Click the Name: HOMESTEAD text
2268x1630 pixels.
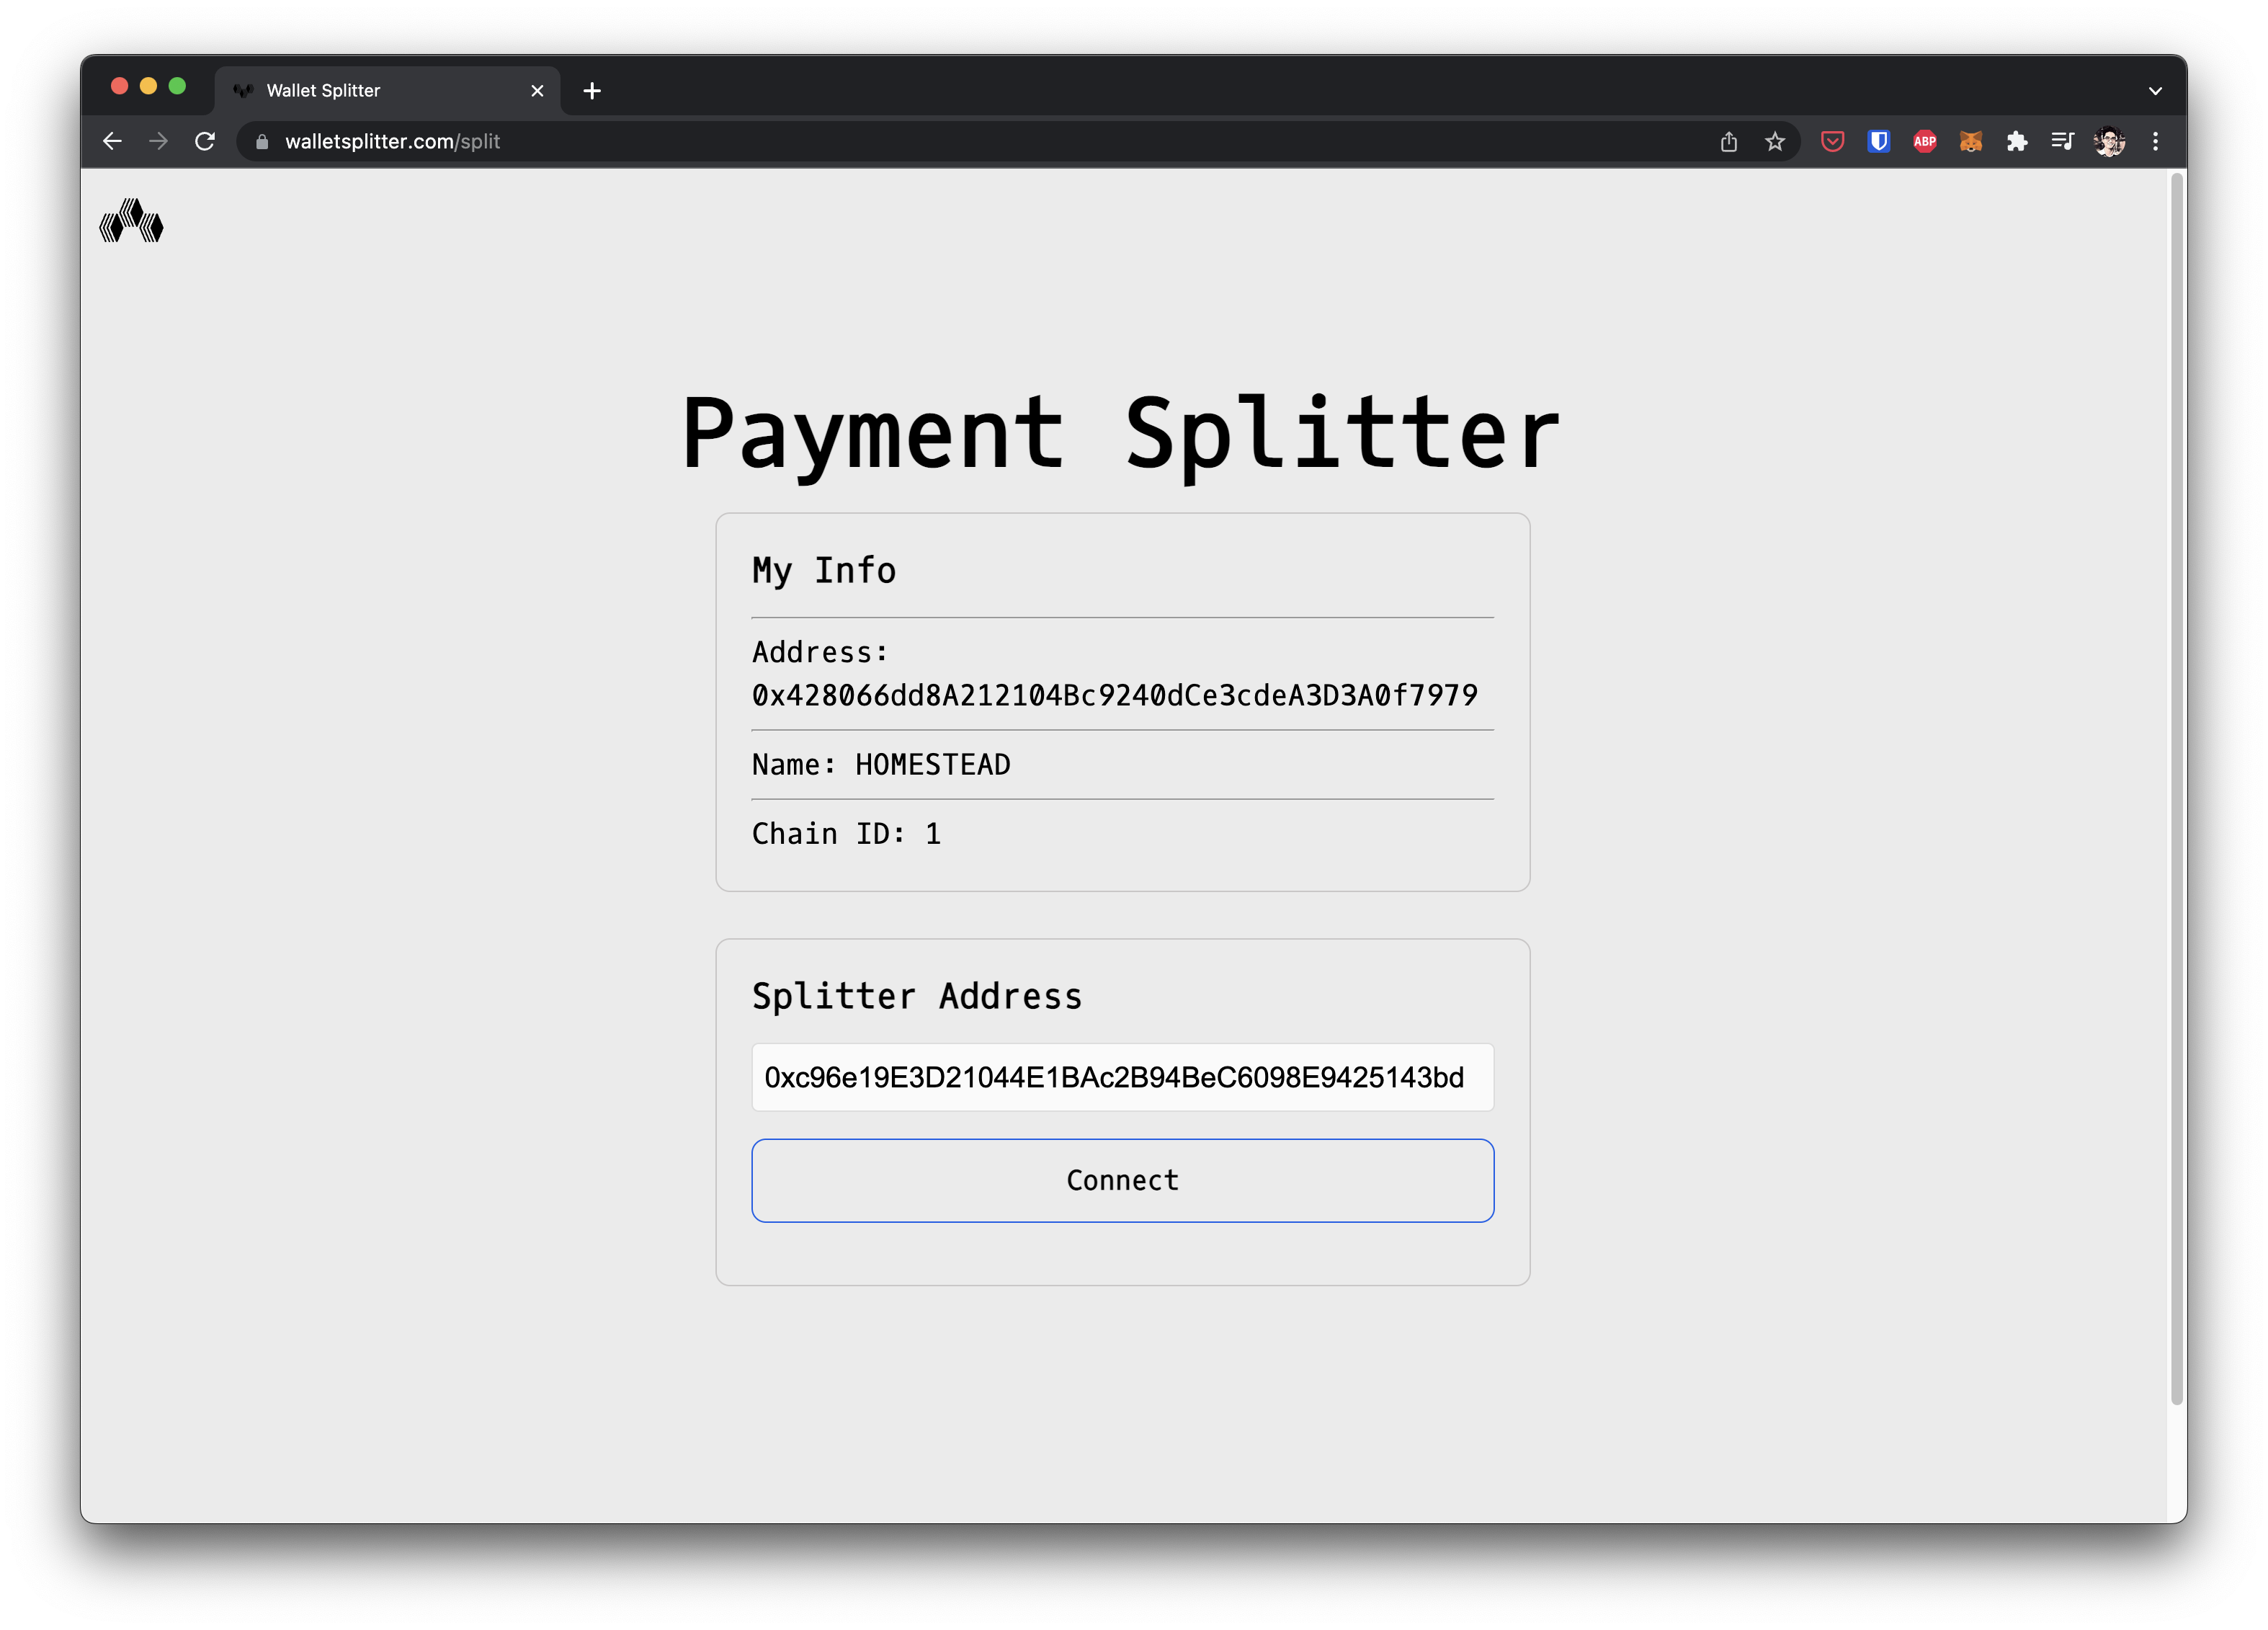[881, 765]
